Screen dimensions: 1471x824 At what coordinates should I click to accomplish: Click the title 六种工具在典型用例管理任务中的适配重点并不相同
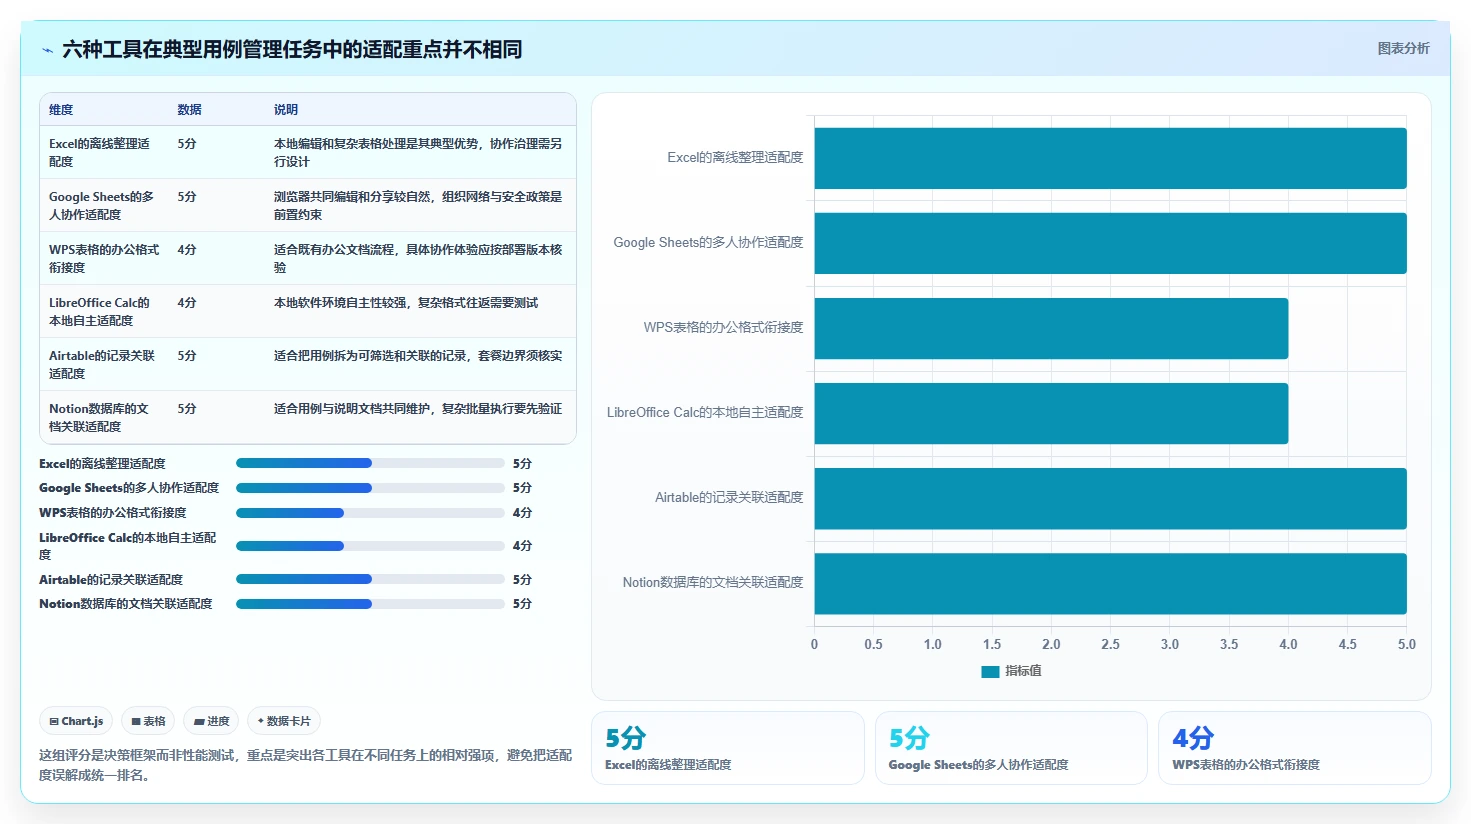point(292,50)
